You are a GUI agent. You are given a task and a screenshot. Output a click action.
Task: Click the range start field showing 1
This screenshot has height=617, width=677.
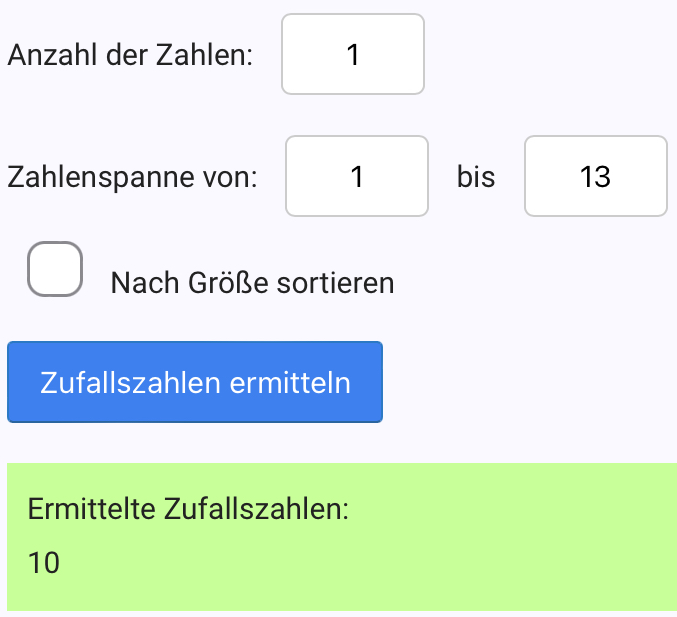(x=357, y=176)
